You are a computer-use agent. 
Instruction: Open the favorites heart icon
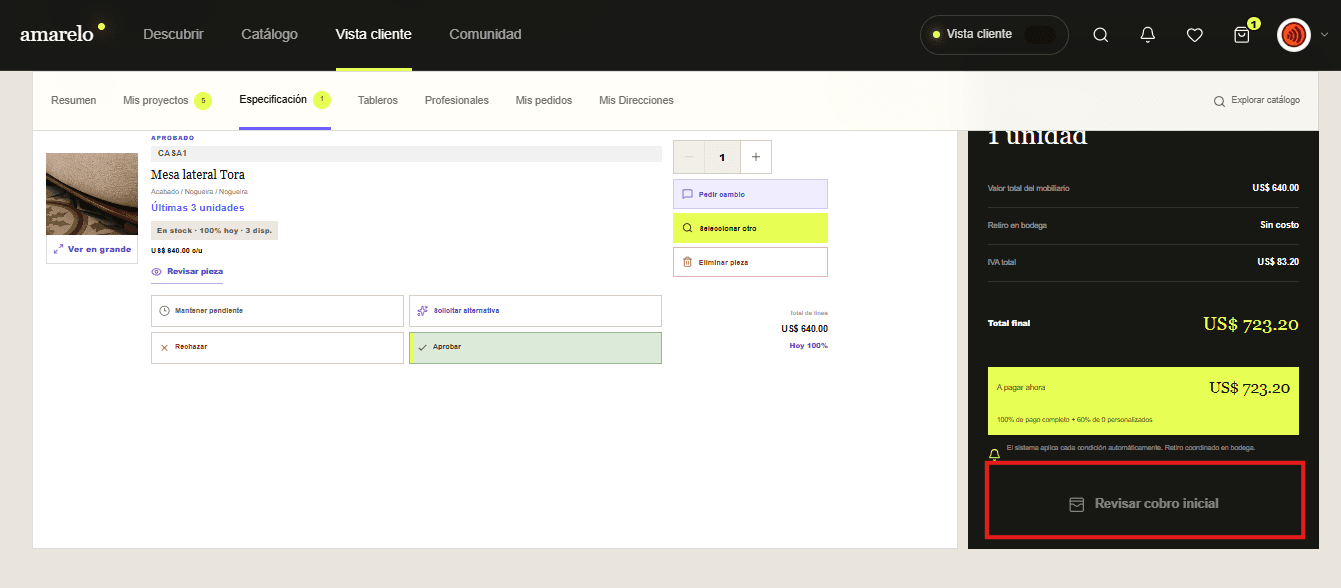pyautogui.click(x=1194, y=35)
